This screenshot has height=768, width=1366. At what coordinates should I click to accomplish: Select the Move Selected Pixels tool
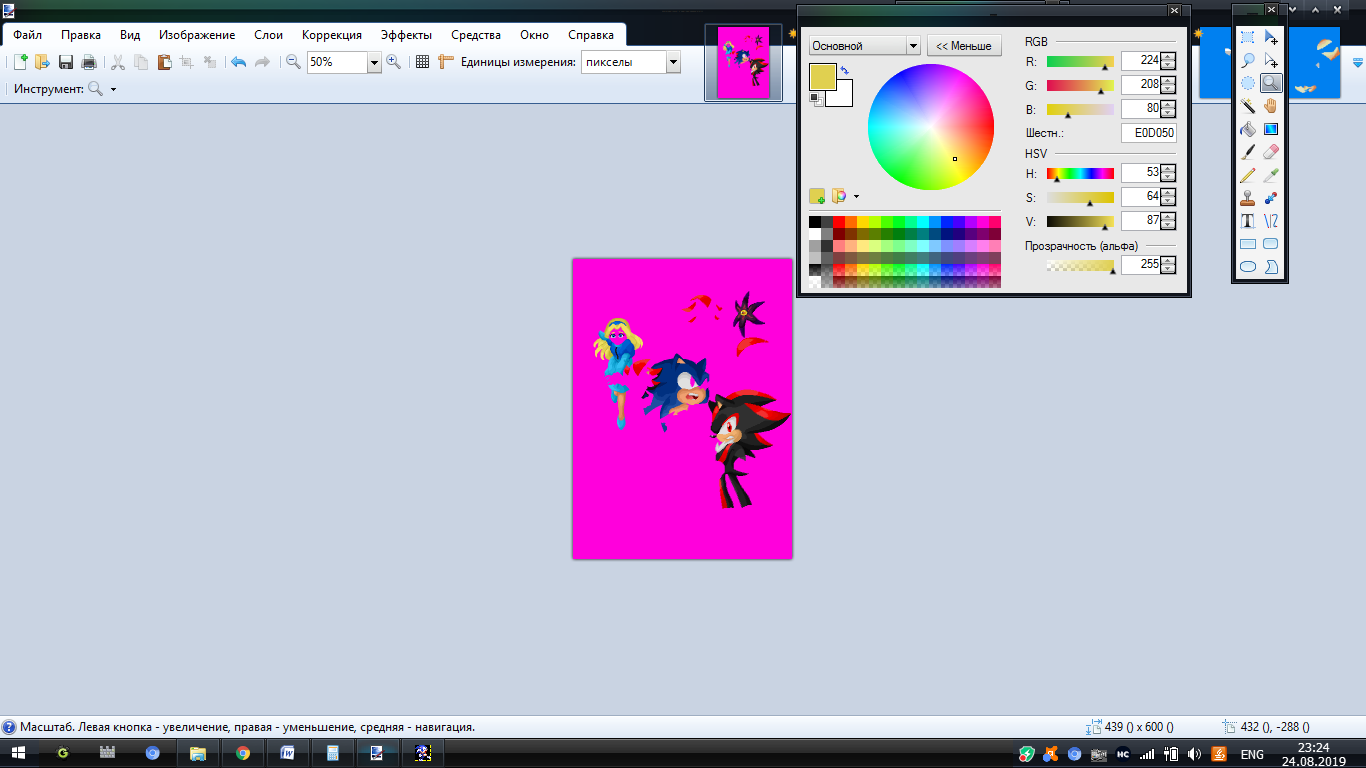click(1271, 38)
